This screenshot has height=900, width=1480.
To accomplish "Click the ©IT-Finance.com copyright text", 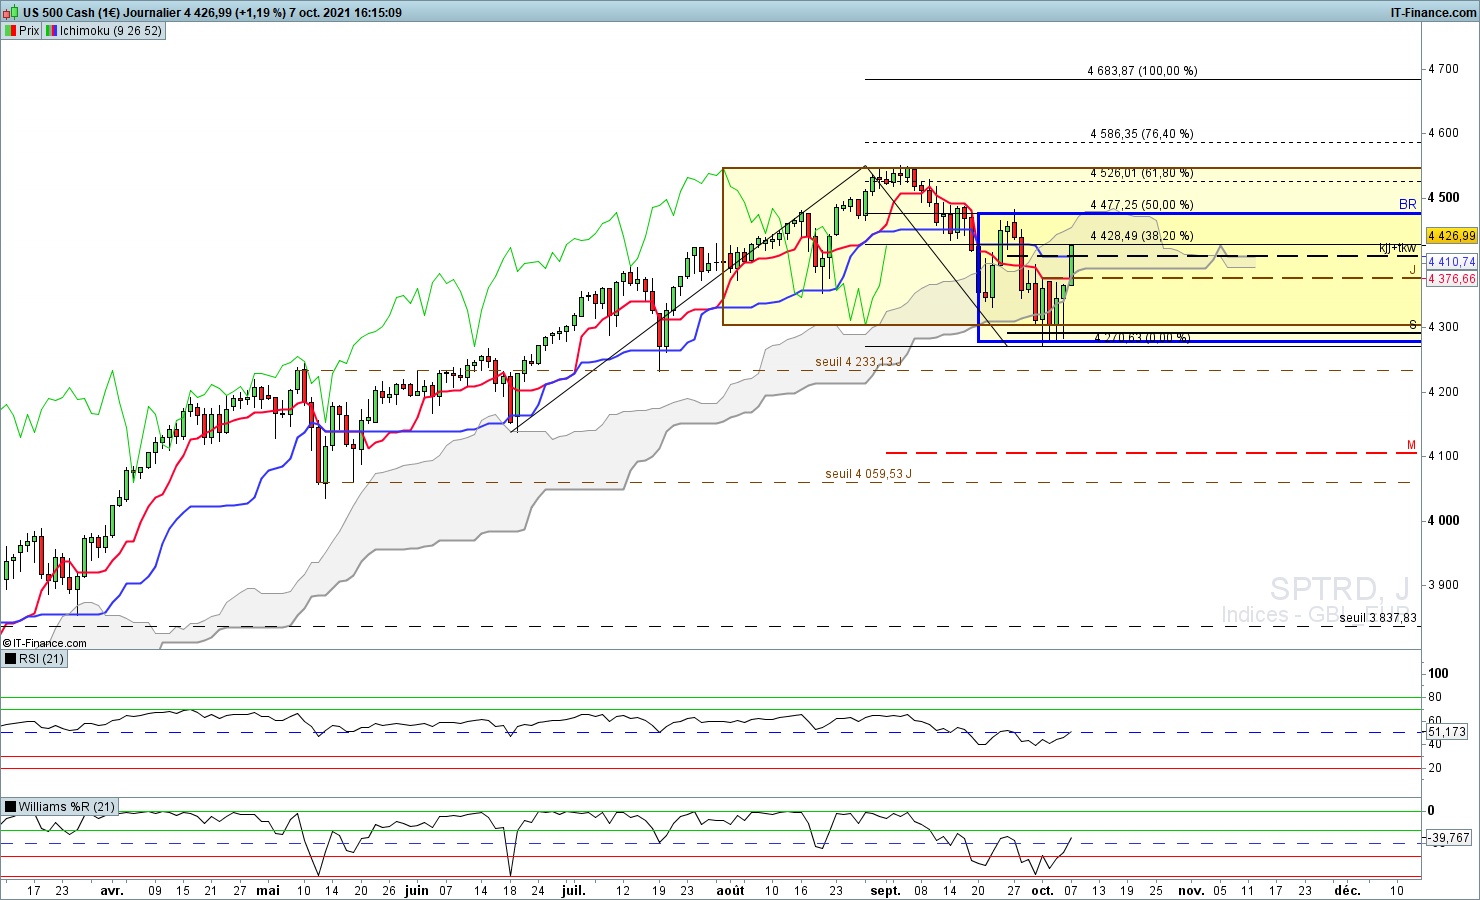I will point(45,643).
